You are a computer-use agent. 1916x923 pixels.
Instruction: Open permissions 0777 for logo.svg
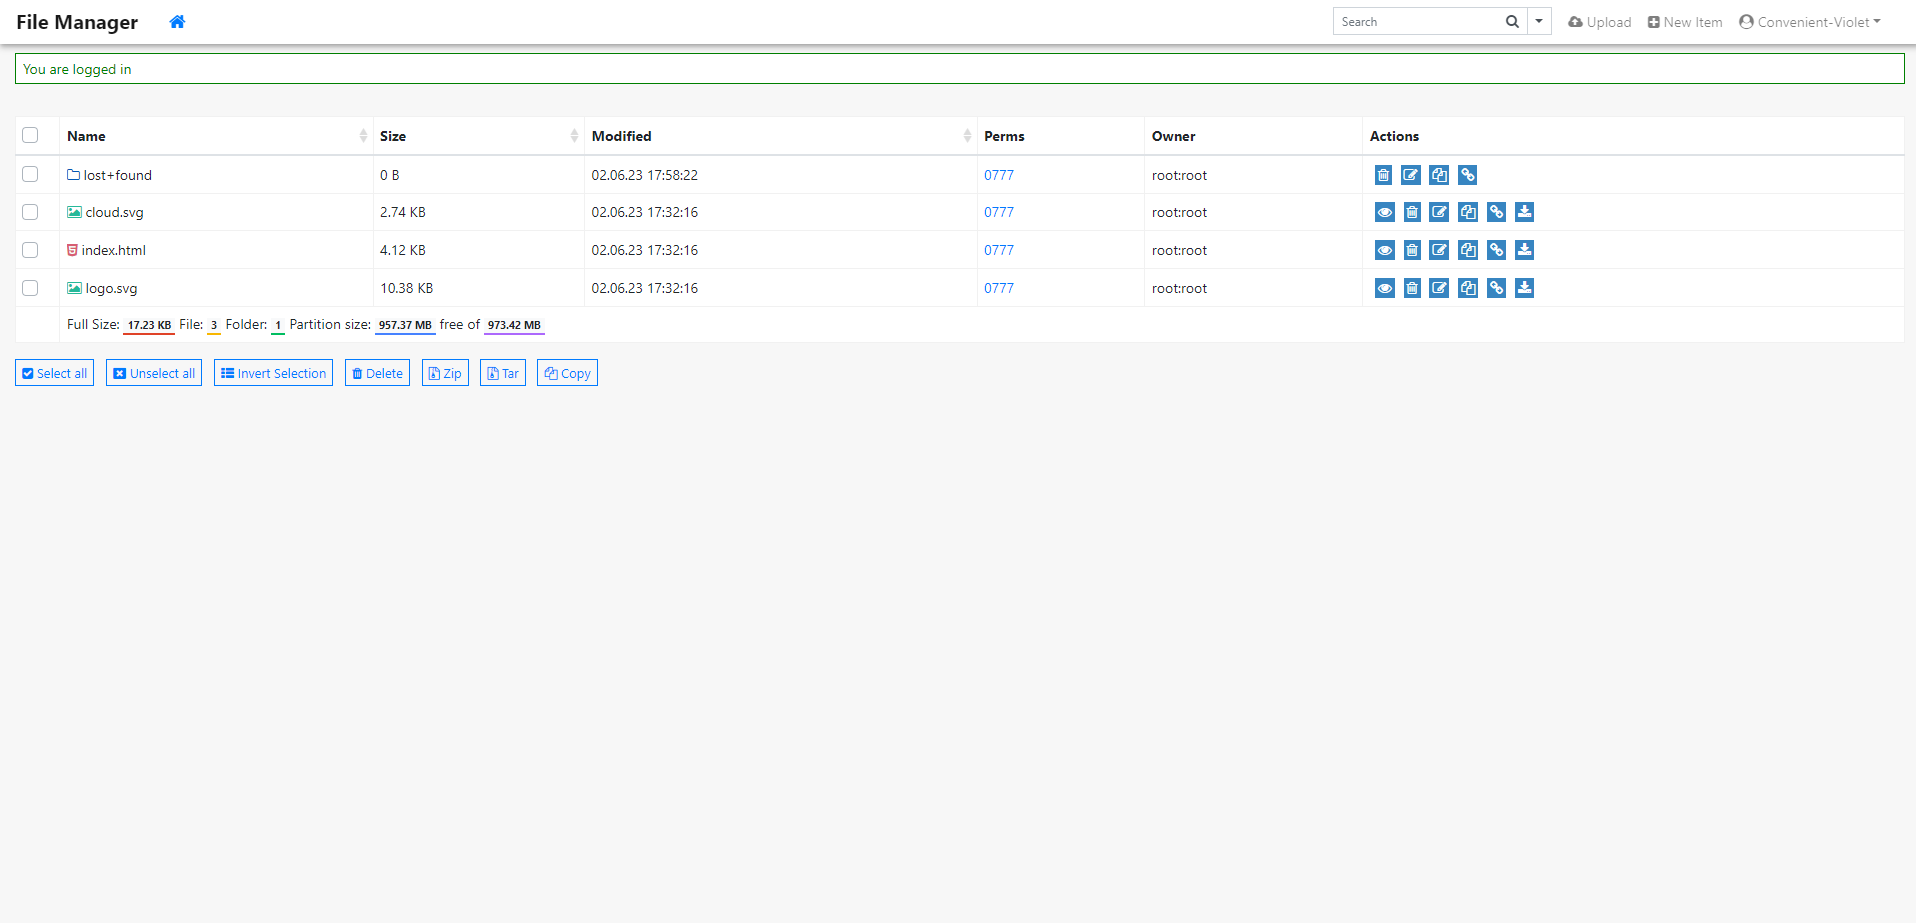(999, 288)
